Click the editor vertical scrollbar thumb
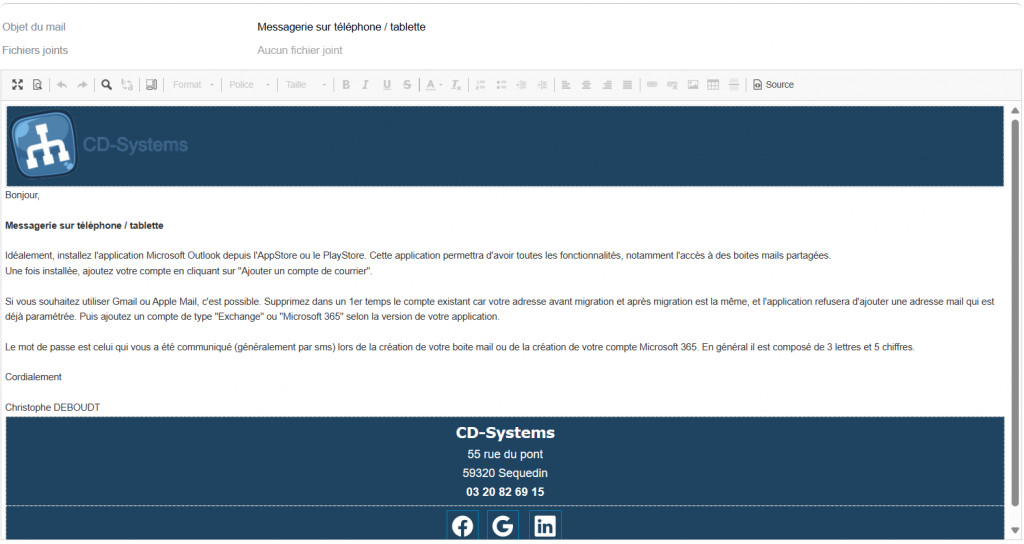The height and width of the screenshot is (544, 1024). [x=1015, y=312]
